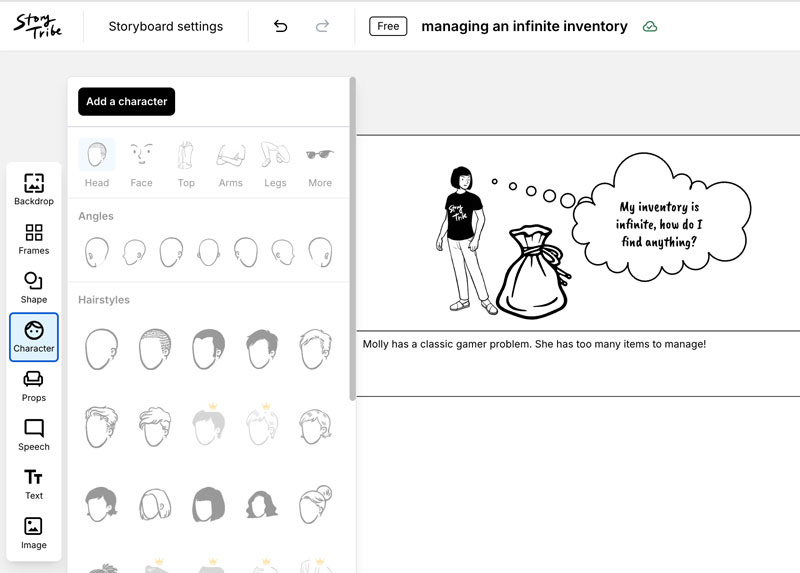Choose the long wavy dark hairstyle
Screen dimensions: 800x573
[262, 504]
